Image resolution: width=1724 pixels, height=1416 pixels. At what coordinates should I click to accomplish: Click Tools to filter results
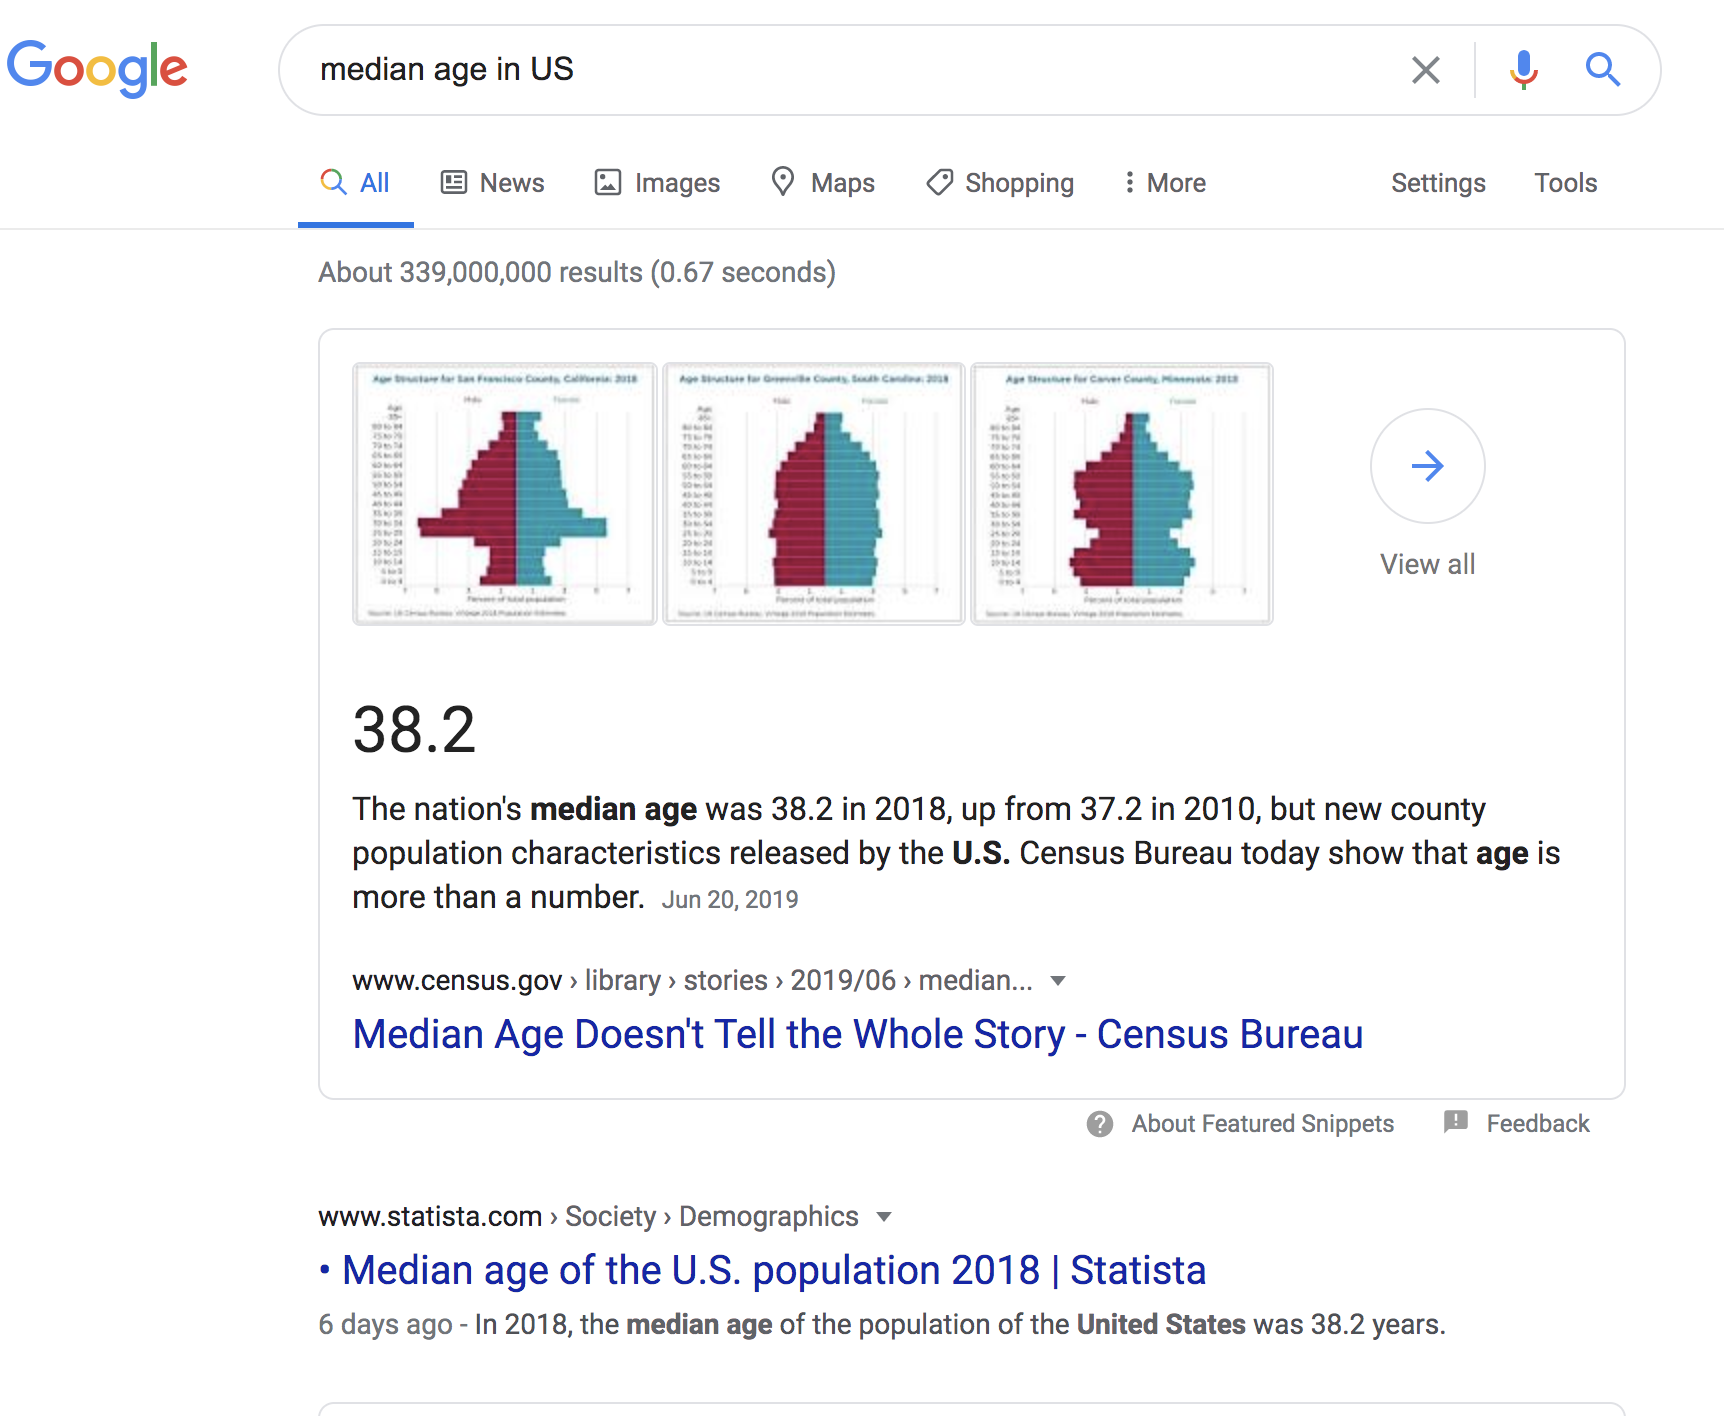1565,183
